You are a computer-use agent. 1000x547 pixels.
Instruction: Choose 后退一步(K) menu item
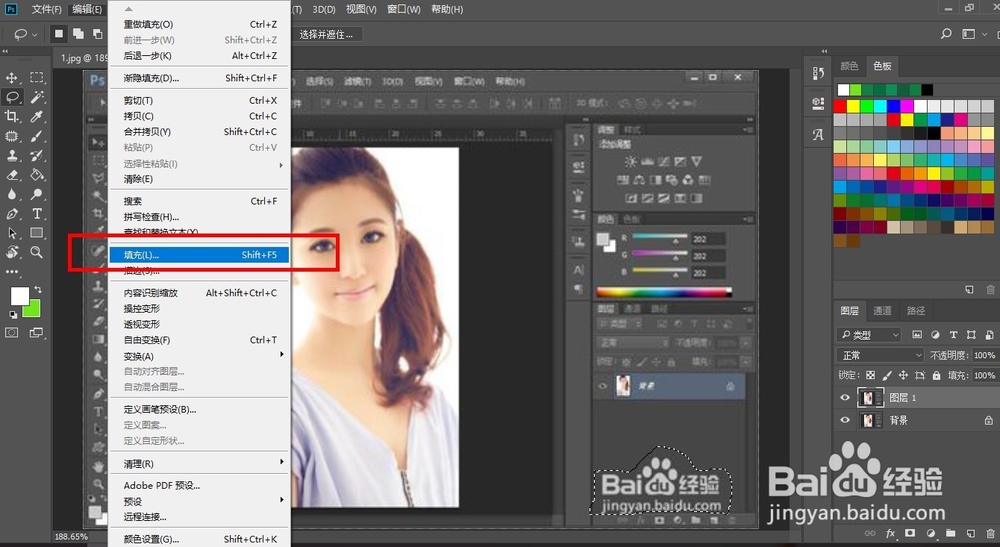click(x=200, y=55)
